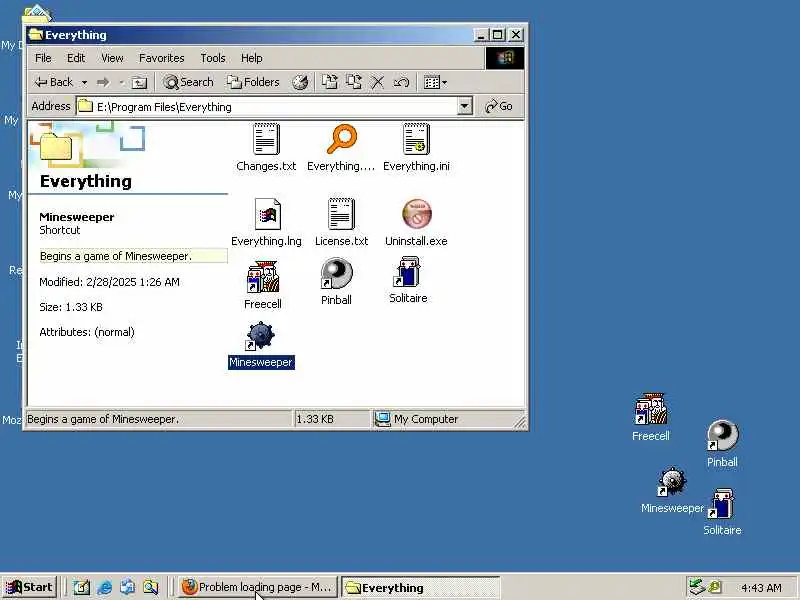Click the Copy To toolbar icon
The width and height of the screenshot is (800, 600).
tap(354, 82)
